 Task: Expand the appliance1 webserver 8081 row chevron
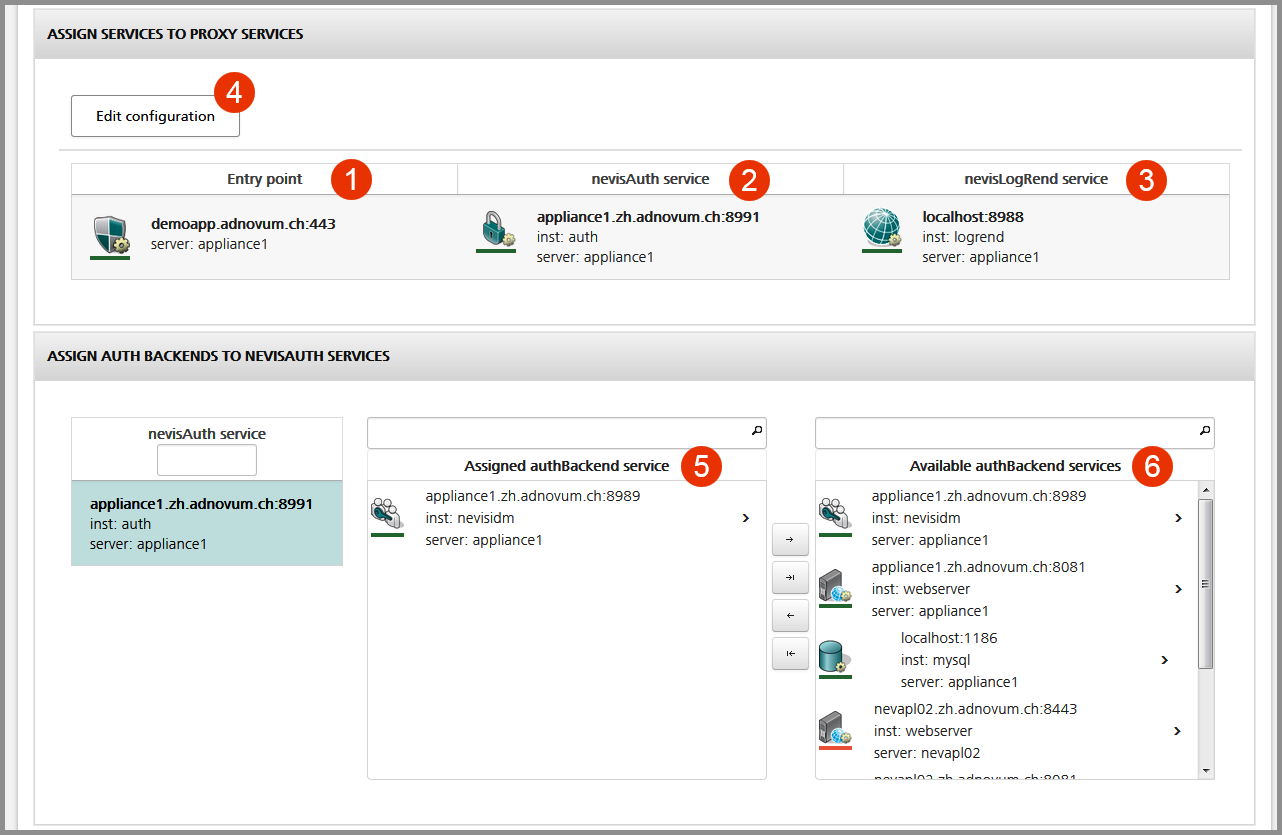click(1178, 589)
